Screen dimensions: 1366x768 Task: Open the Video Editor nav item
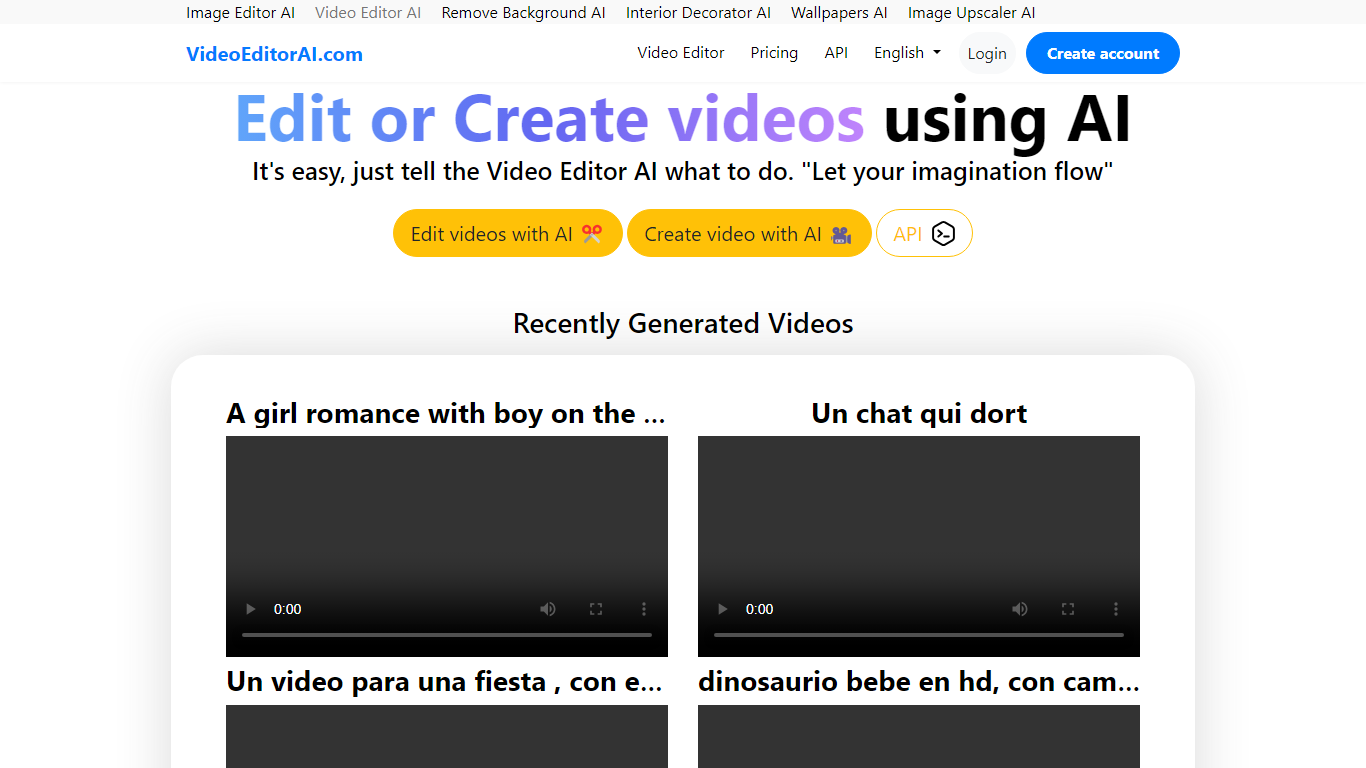680,53
